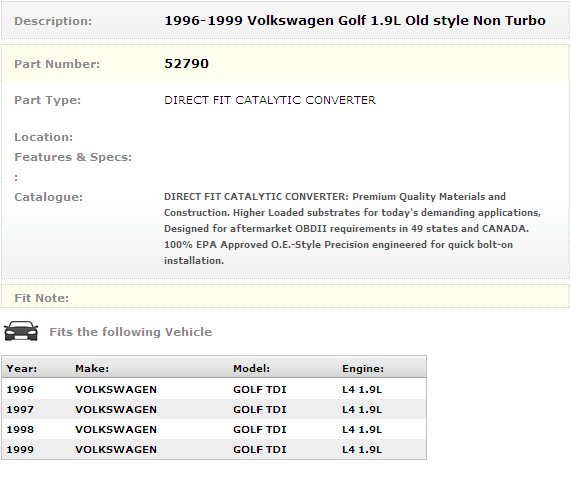
Task: Click GOLF TDI in the 1999 row
Action: [x=260, y=450]
